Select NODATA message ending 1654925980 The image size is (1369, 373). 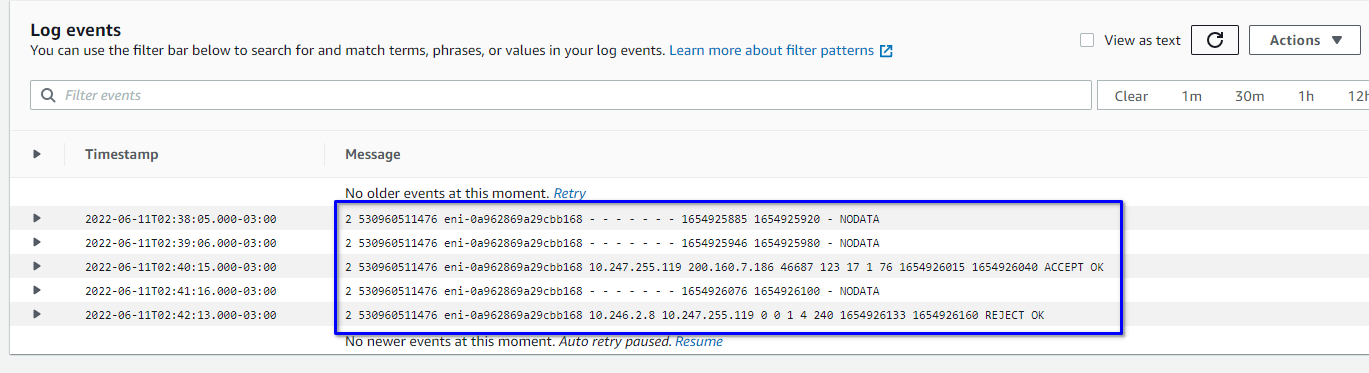tap(613, 243)
